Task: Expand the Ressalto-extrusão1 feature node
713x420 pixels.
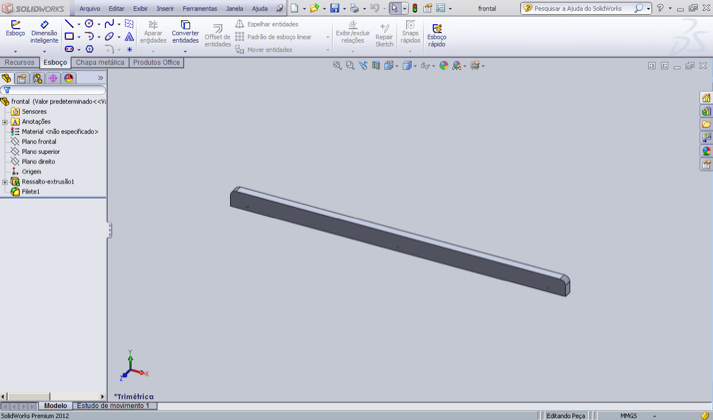Action: (x=5, y=182)
